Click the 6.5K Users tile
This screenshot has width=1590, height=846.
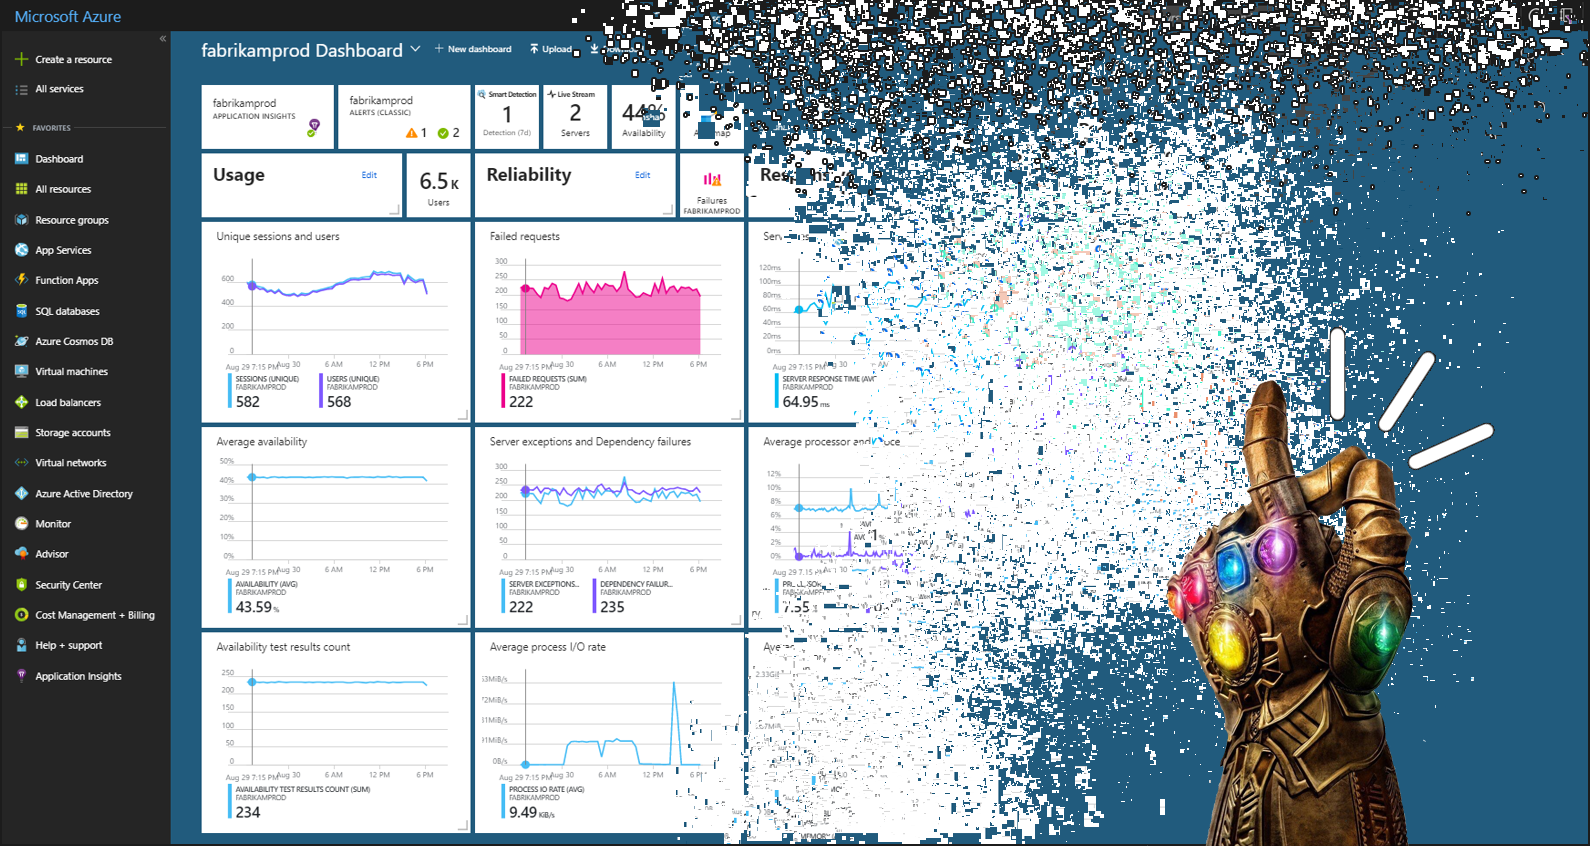point(439,185)
